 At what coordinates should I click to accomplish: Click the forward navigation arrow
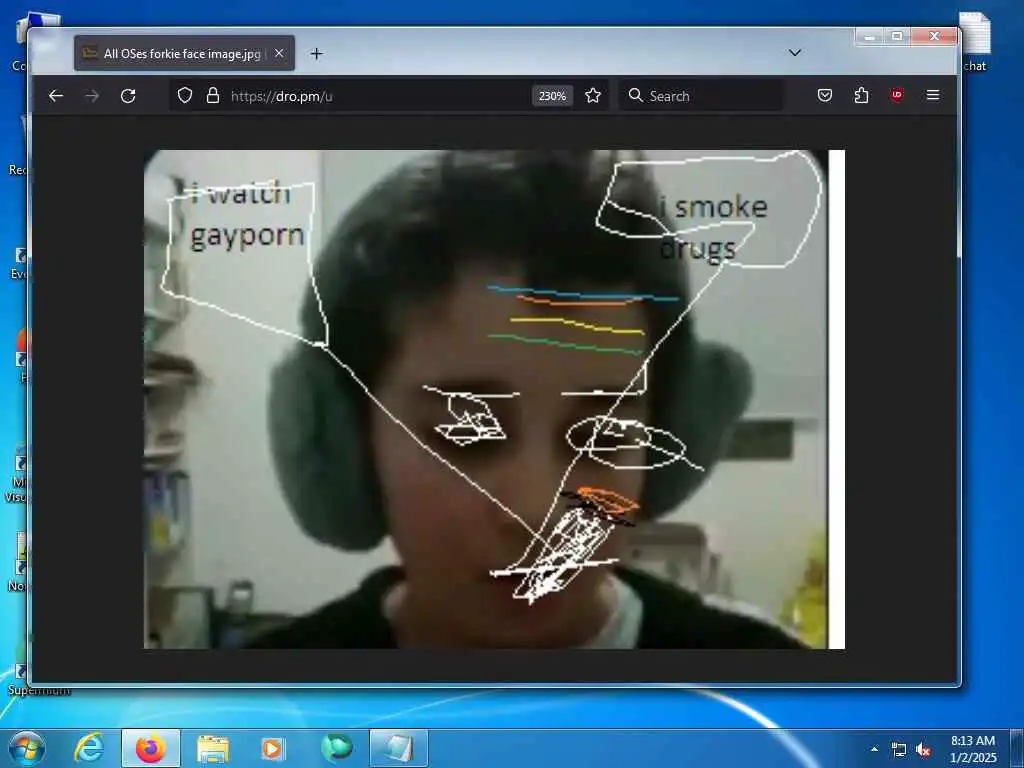(x=92, y=96)
